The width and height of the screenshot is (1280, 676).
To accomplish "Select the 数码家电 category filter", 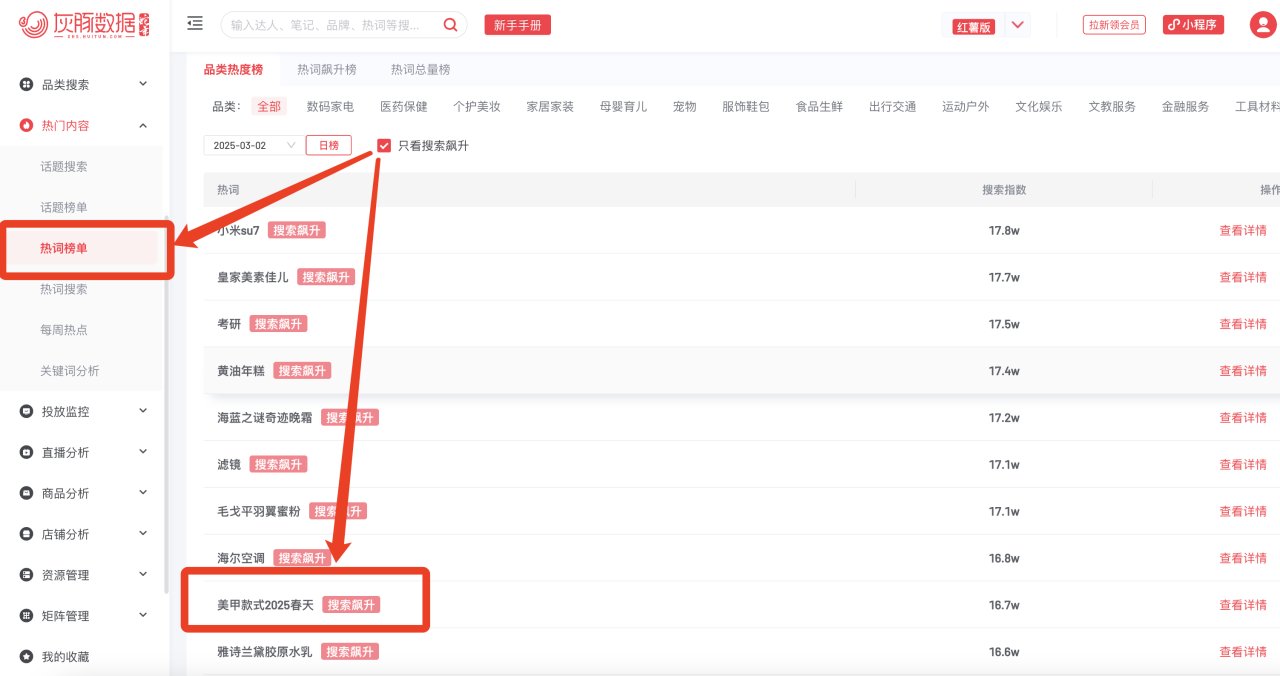I will 330,107.
